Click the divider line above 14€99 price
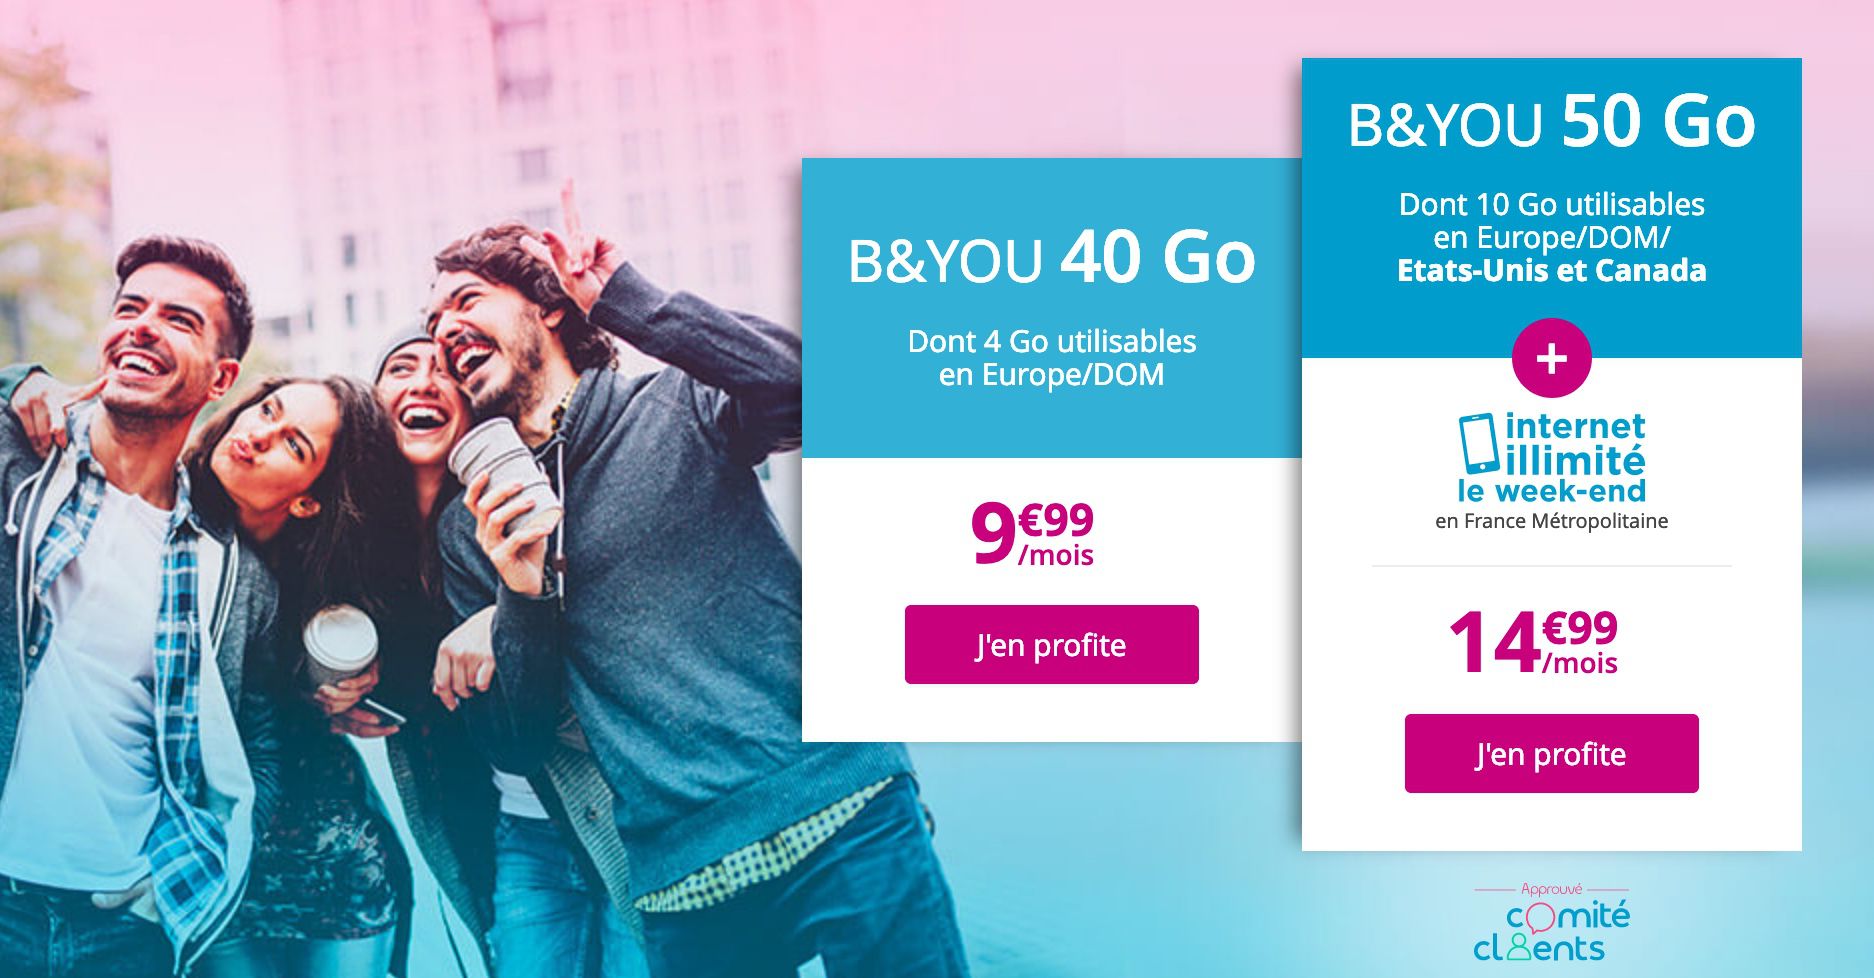 pyautogui.click(x=1551, y=566)
